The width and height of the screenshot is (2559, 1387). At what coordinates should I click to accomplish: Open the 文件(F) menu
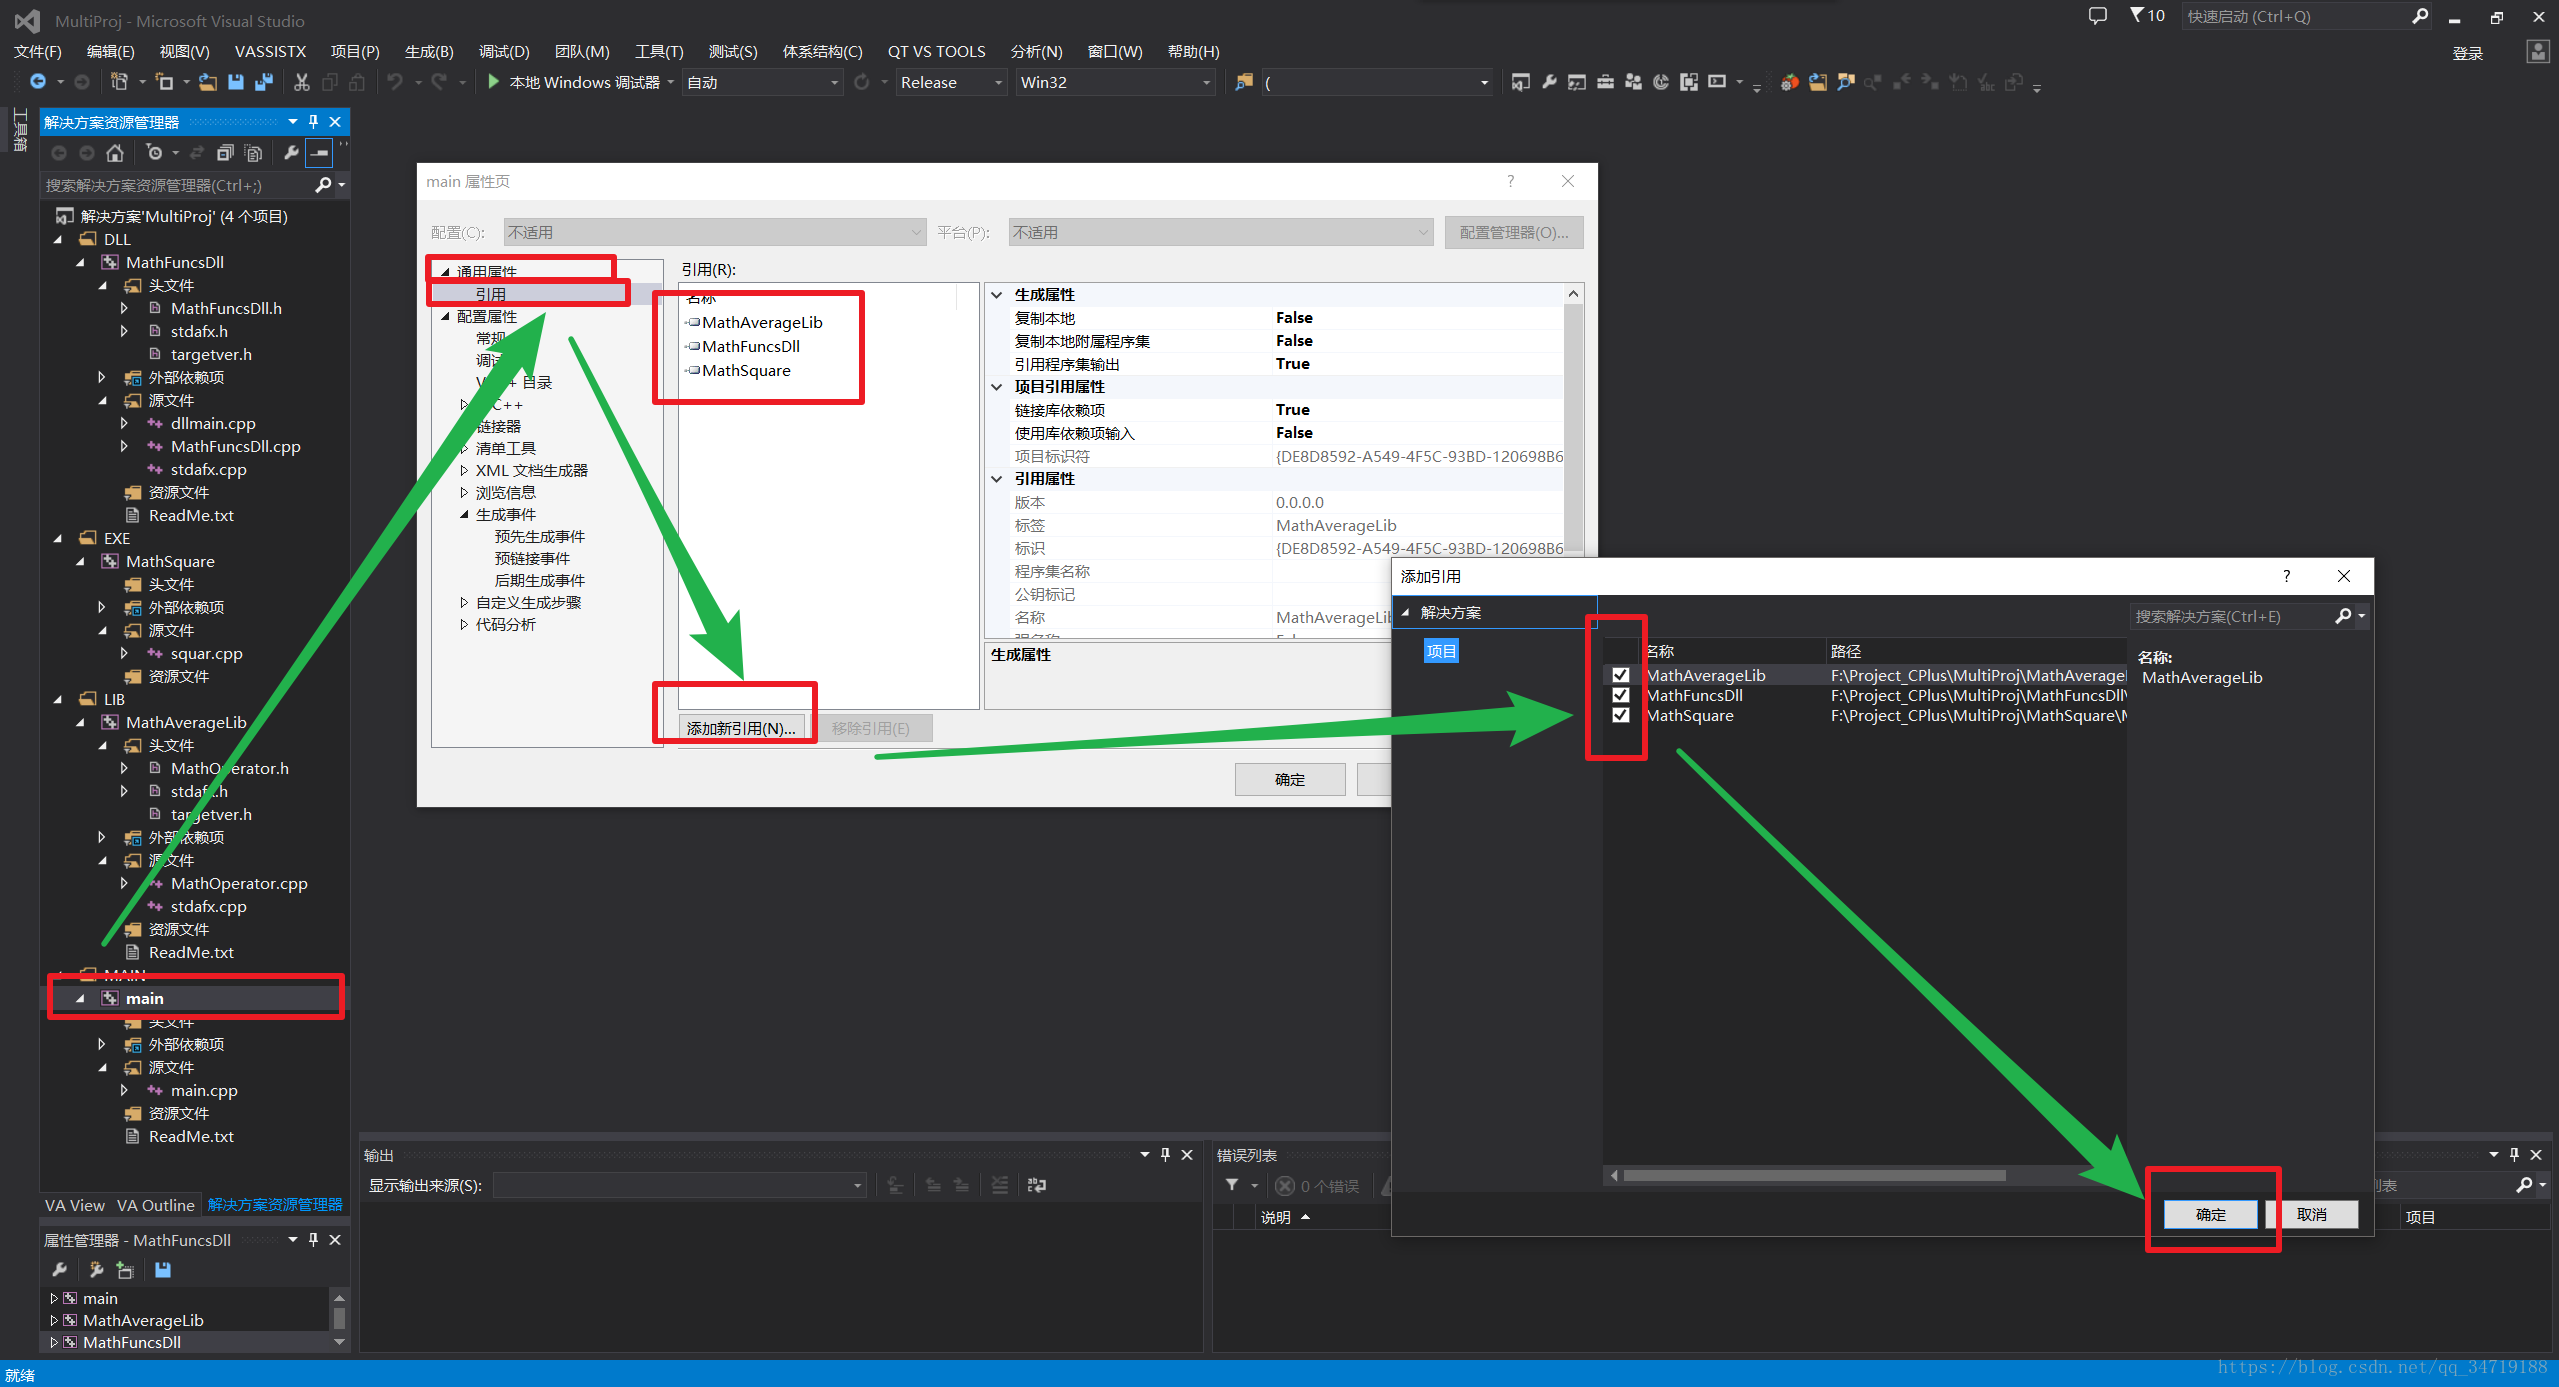point(37,52)
